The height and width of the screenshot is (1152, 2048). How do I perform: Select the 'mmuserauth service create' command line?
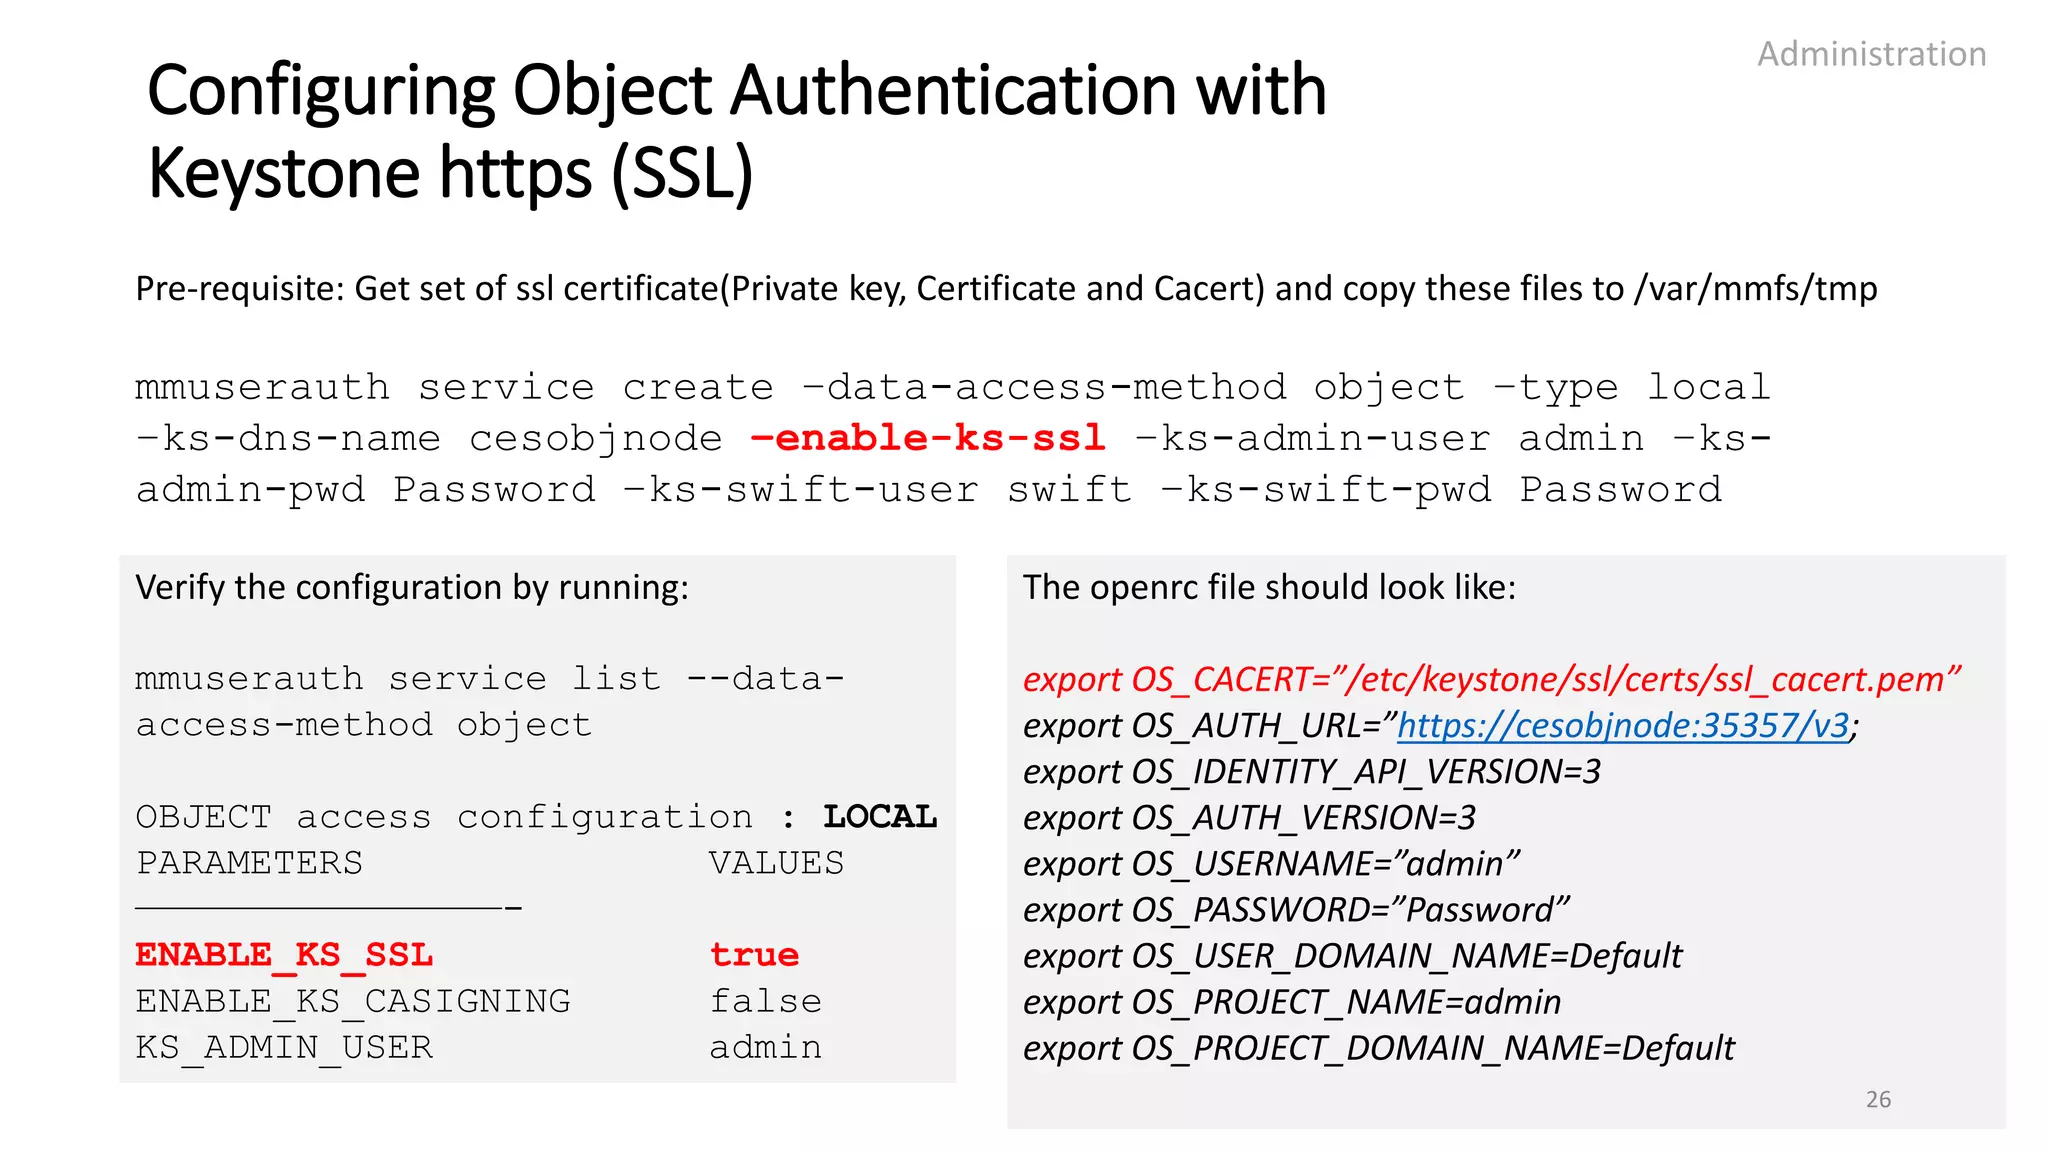click(x=953, y=387)
